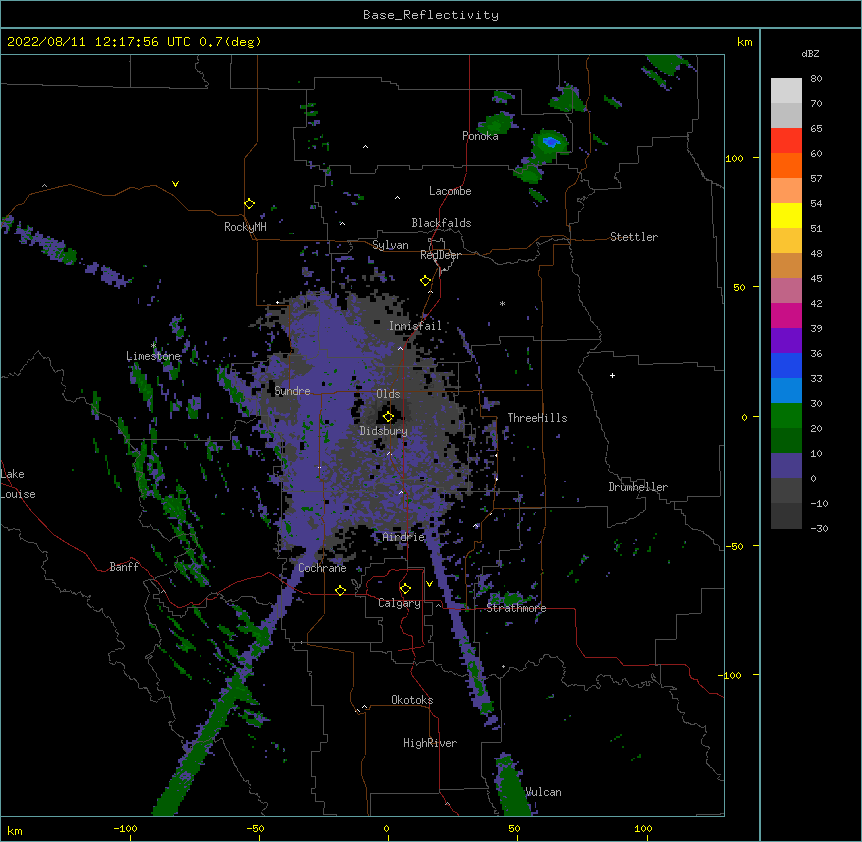The image size is (862, 842).
Task: Click the ThreeHills label
Action: pos(537,418)
